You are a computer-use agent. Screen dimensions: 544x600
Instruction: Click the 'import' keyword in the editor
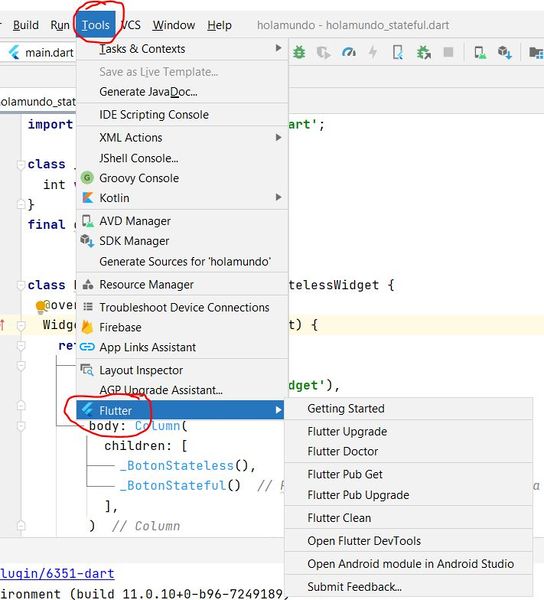50,125
